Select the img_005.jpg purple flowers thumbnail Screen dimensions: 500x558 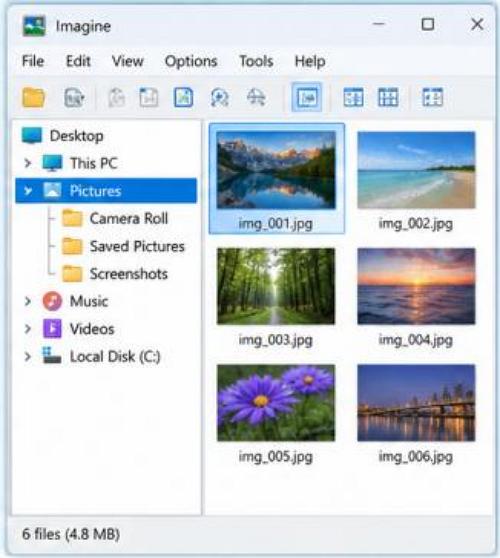click(x=276, y=414)
